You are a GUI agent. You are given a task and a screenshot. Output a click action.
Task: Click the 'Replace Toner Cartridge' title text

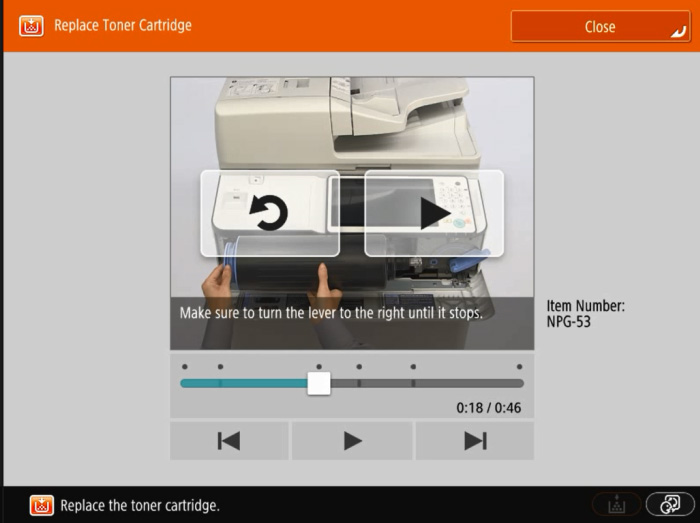pyautogui.click(x=123, y=25)
